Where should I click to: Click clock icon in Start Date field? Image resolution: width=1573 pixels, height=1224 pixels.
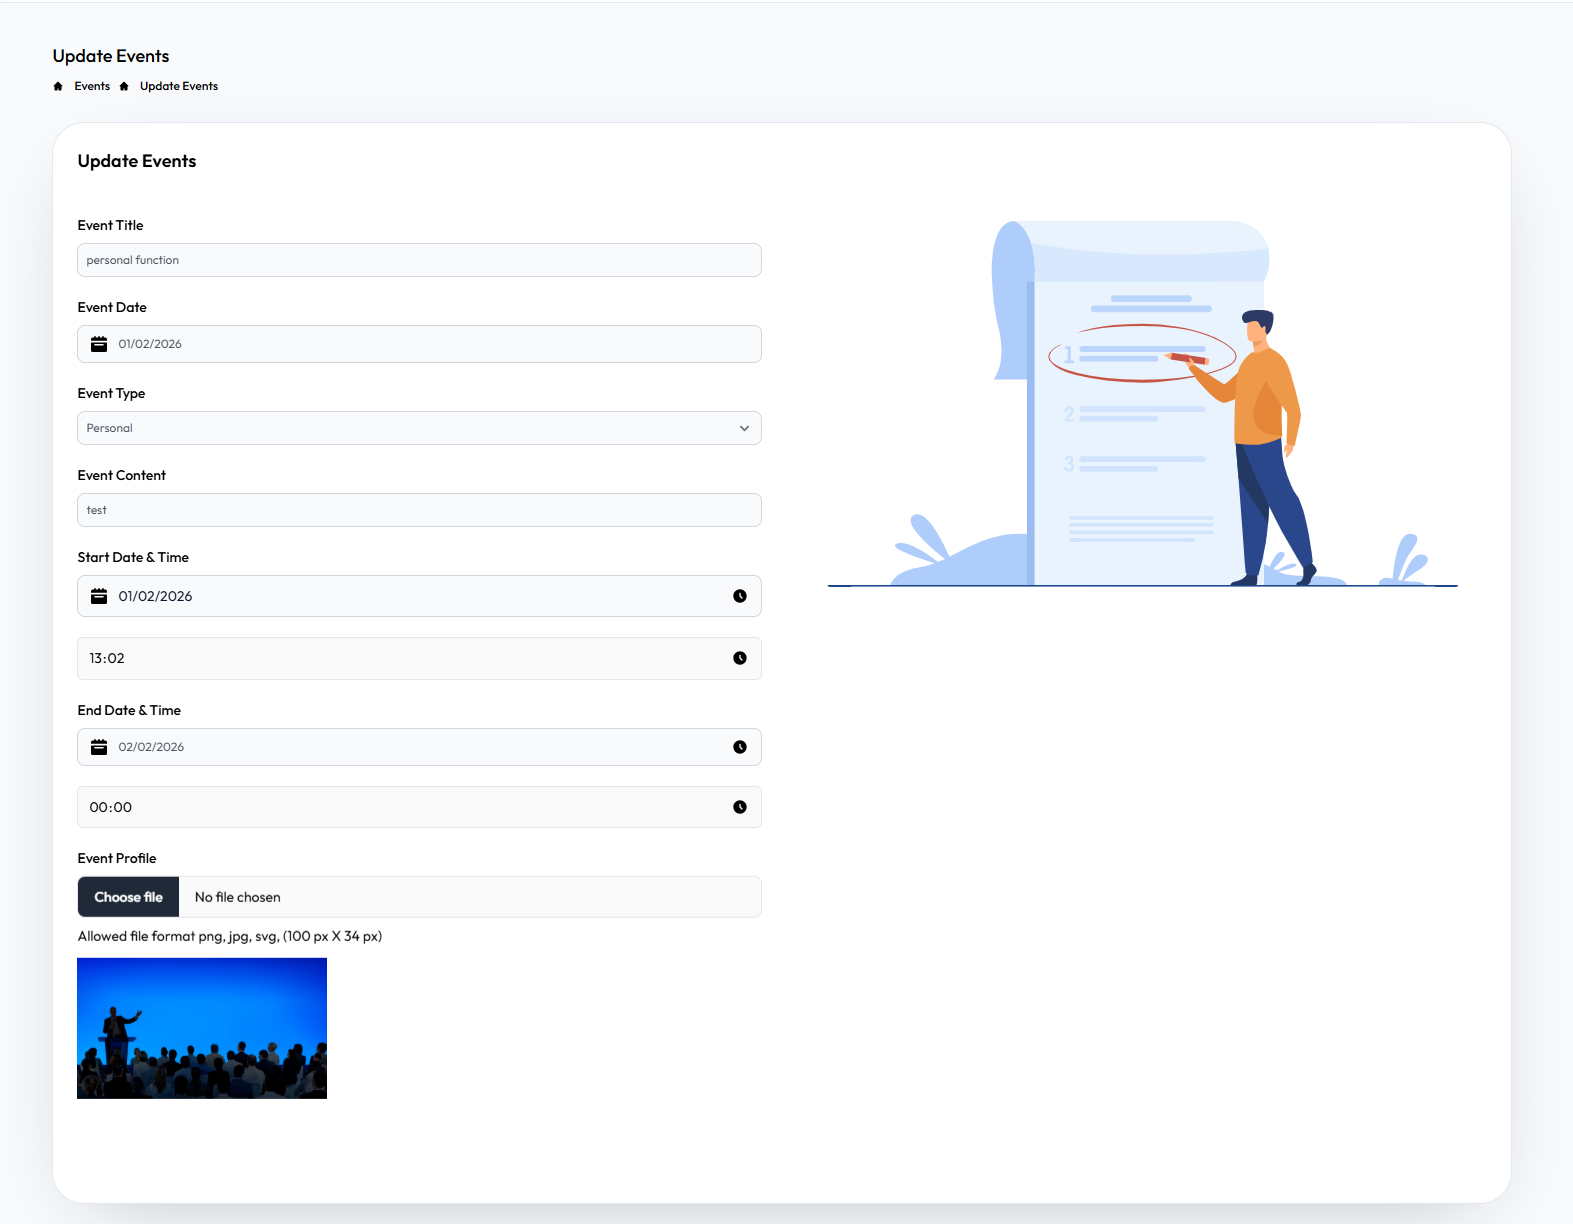tap(740, 596)
